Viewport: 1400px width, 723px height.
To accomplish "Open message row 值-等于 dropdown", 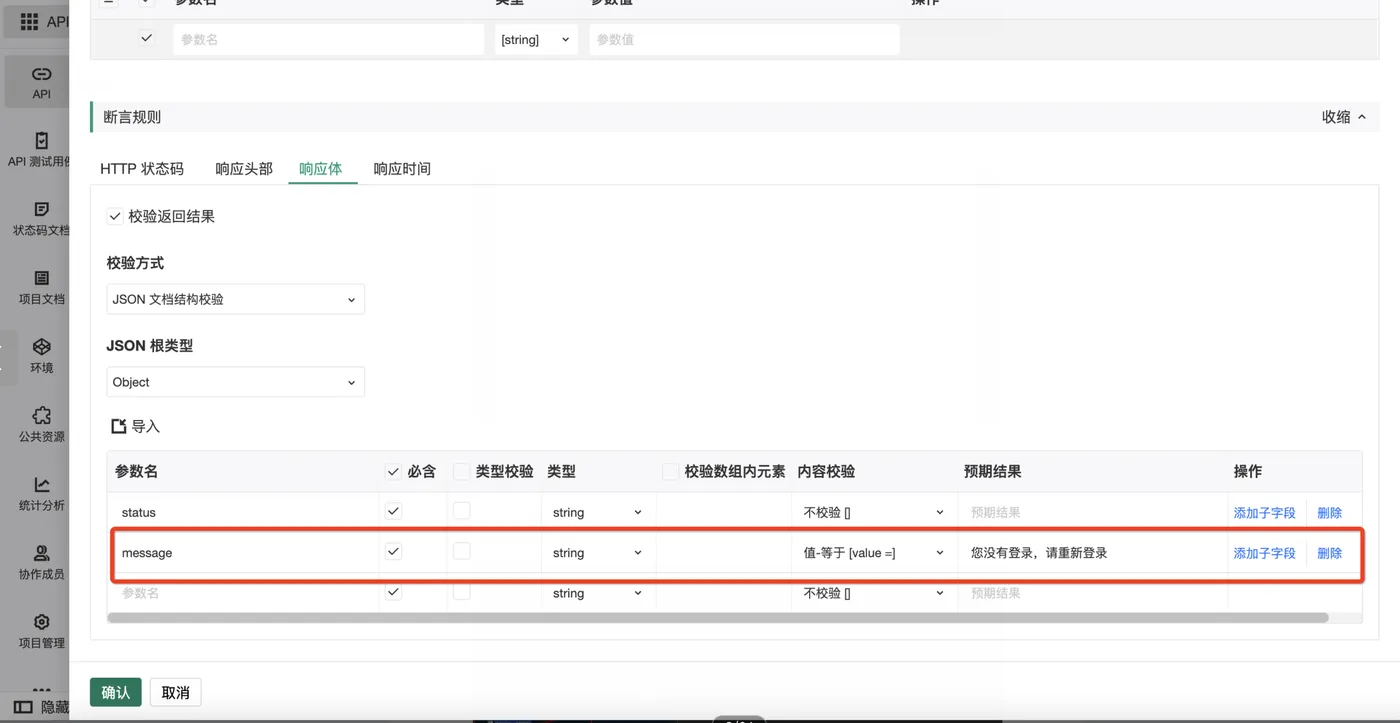I will click(x=873, y=552).
